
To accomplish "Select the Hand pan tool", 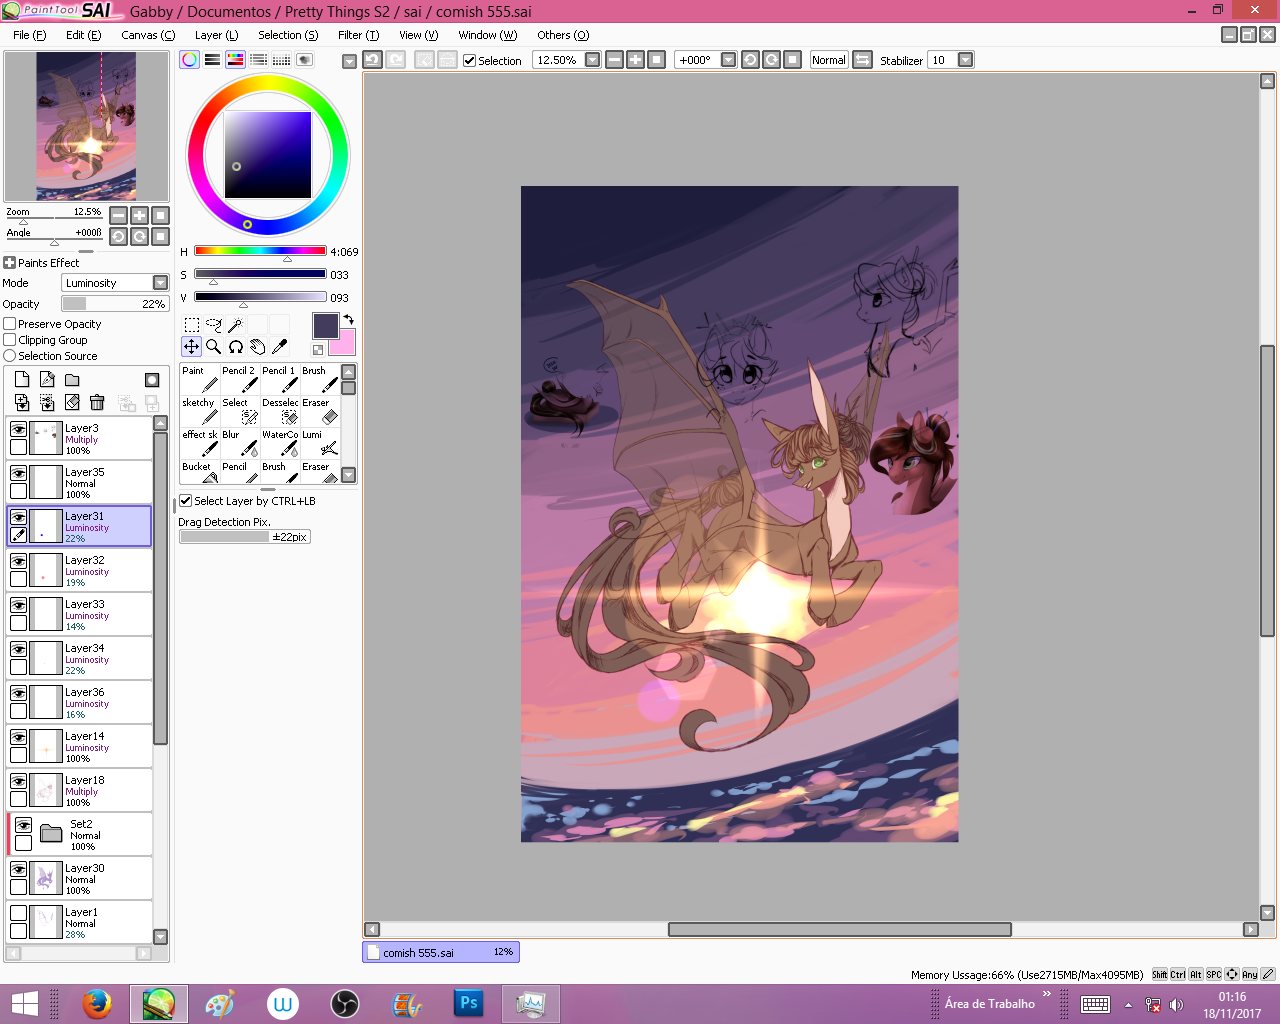I will tap(258, 347).
